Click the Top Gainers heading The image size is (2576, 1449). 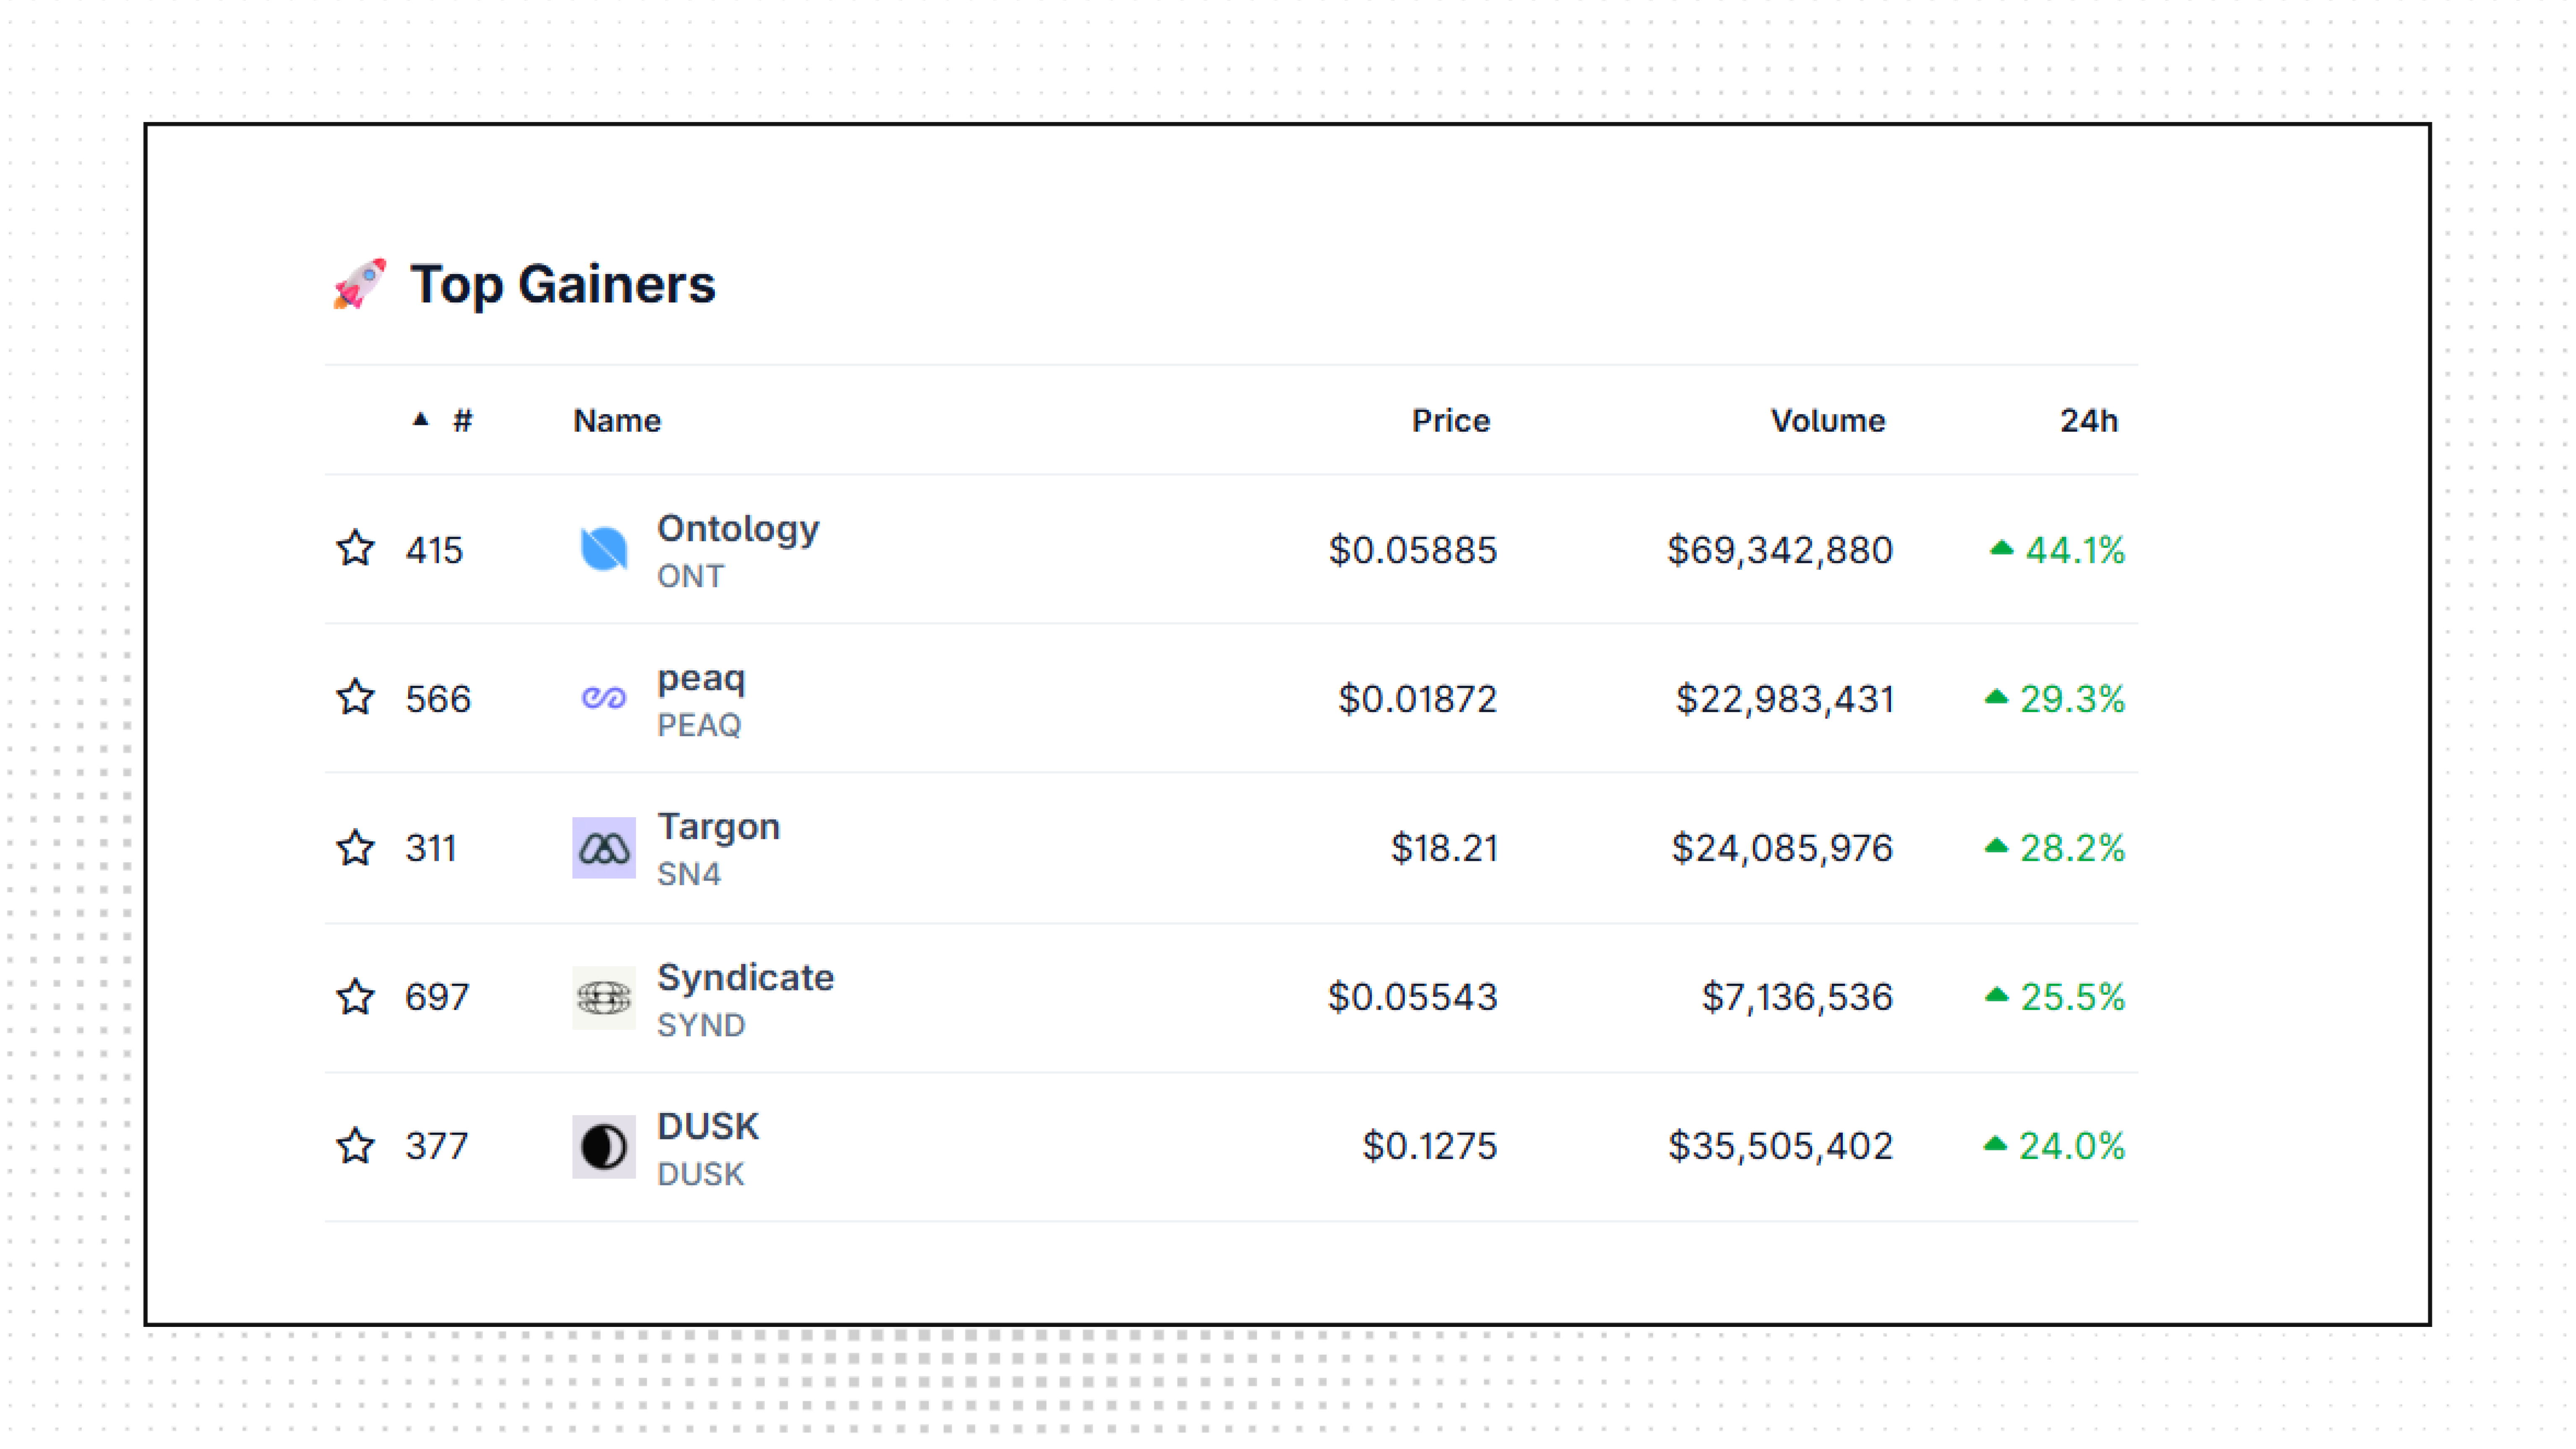(x=563, y=284)
